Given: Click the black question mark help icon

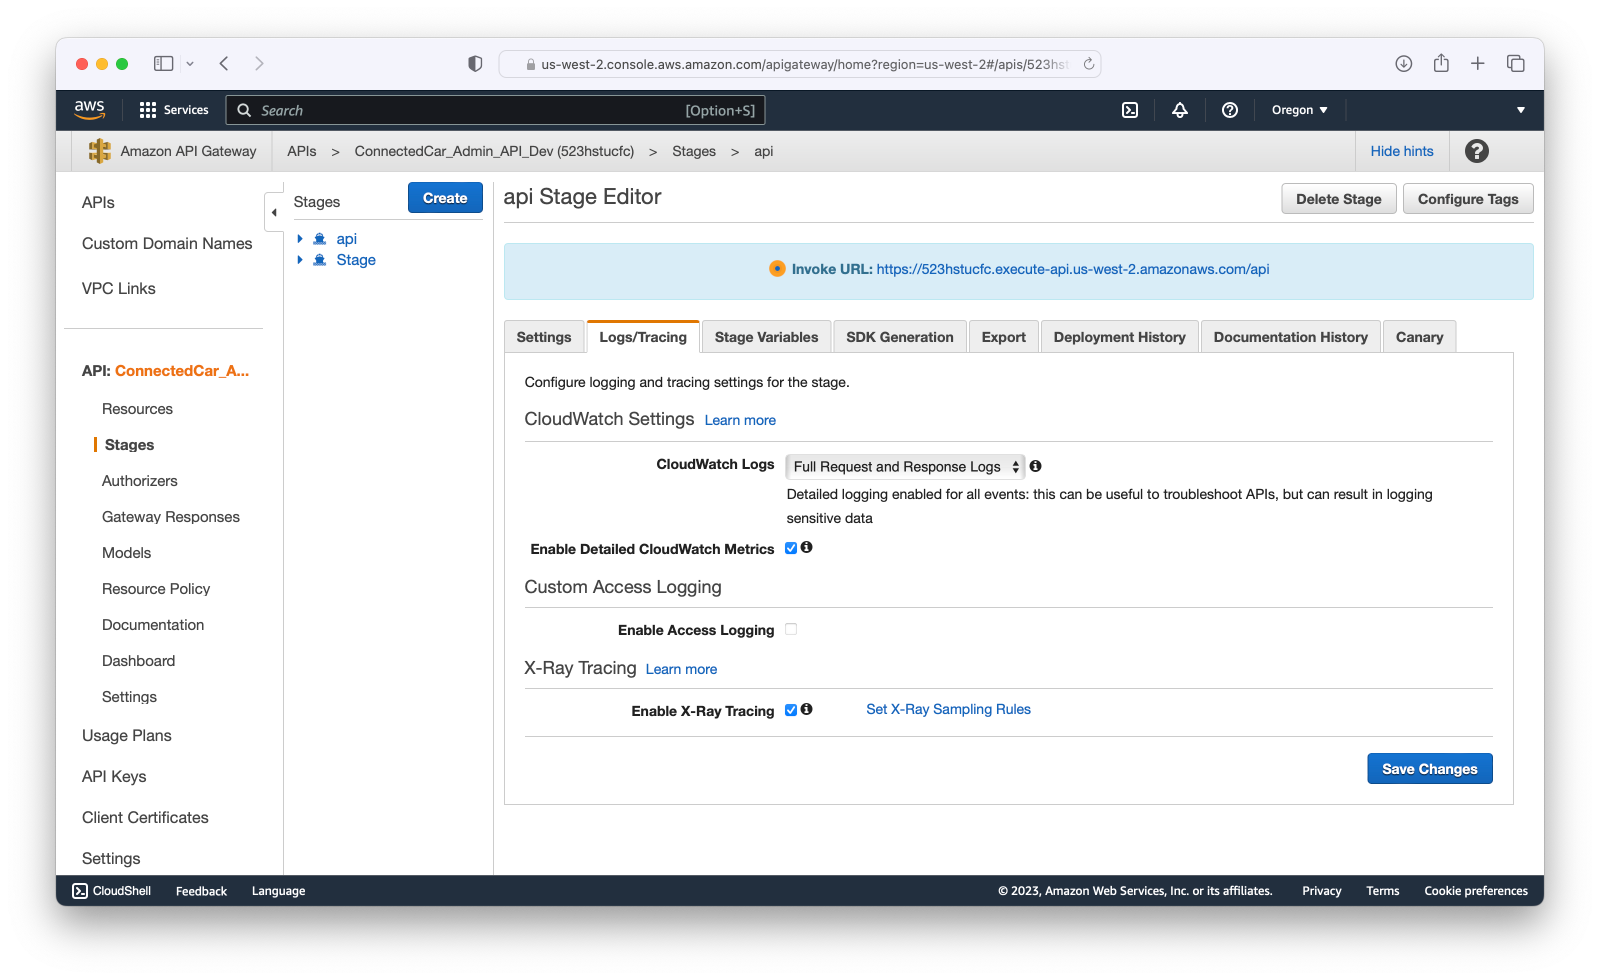Looking at the screenshot, I should tap(1477, 151).
